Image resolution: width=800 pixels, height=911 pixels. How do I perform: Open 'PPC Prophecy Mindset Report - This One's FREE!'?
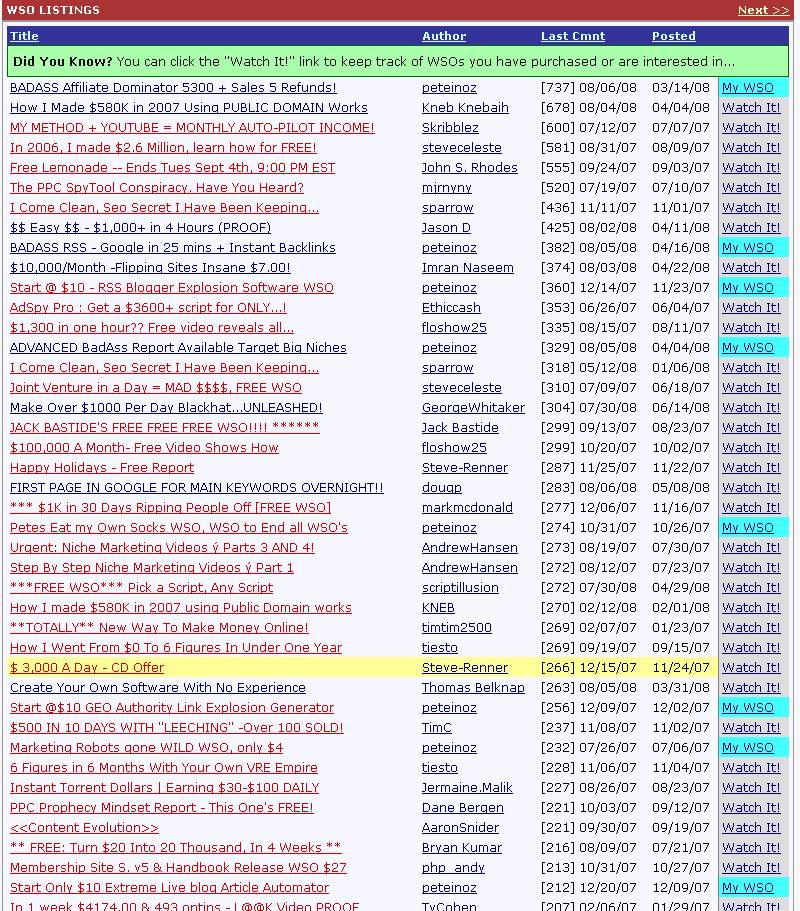[162, 808]
